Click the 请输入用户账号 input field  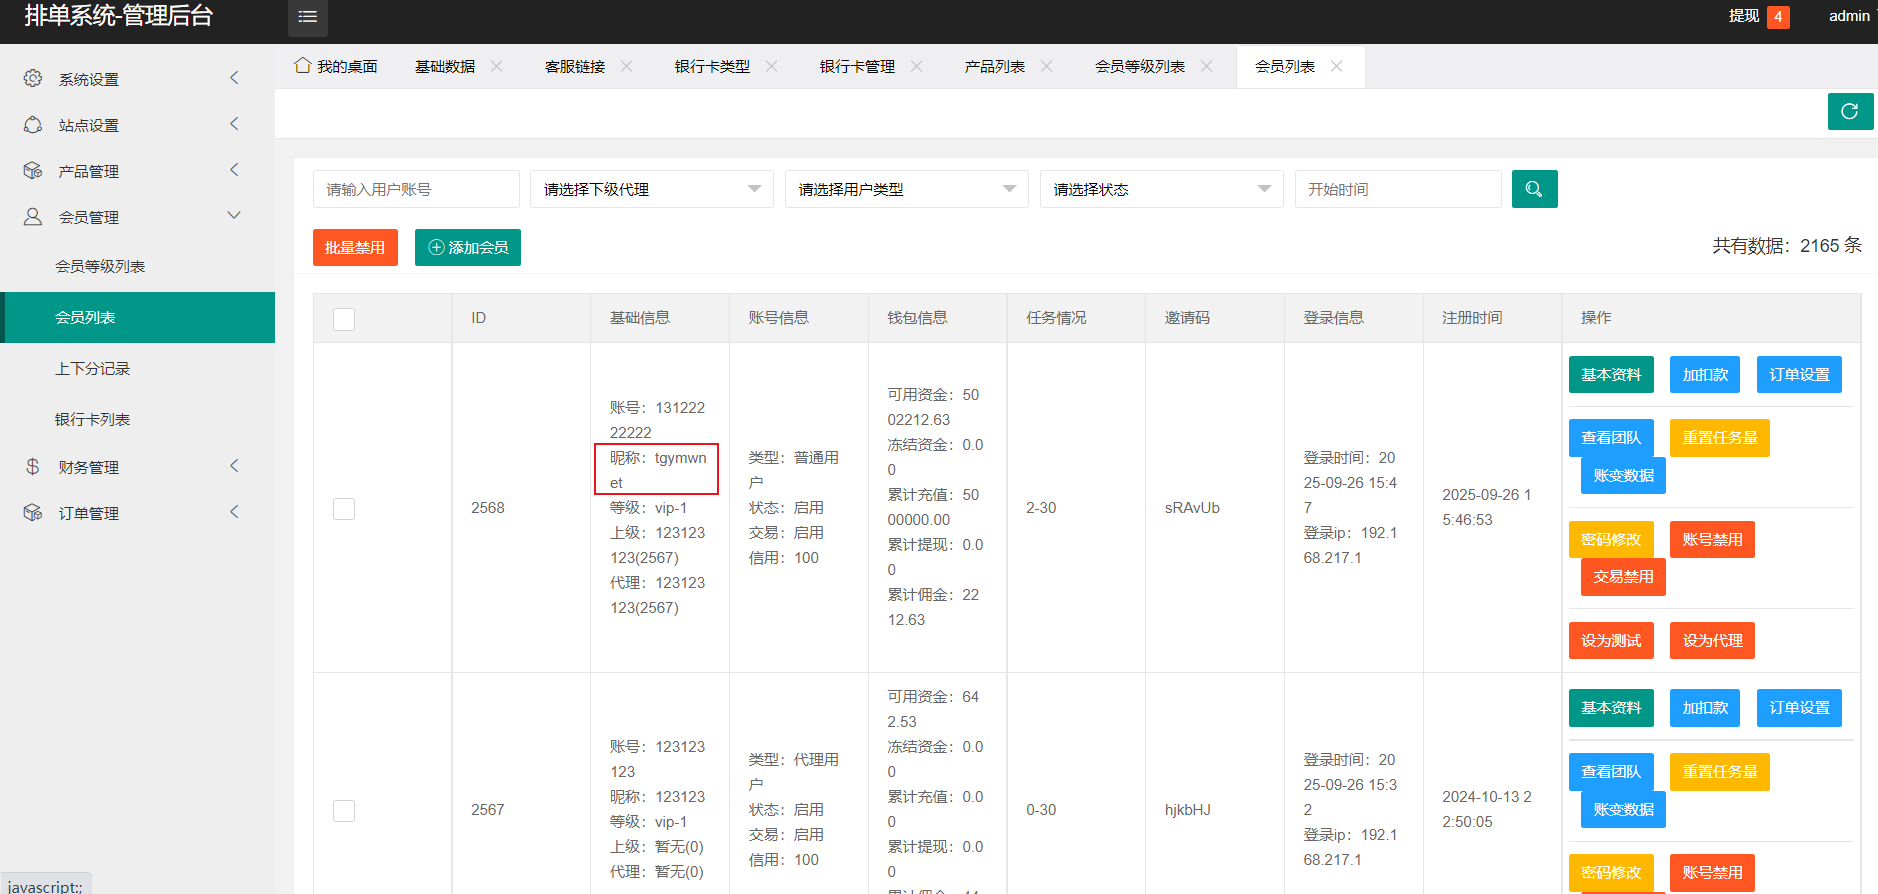click(416, 189)
